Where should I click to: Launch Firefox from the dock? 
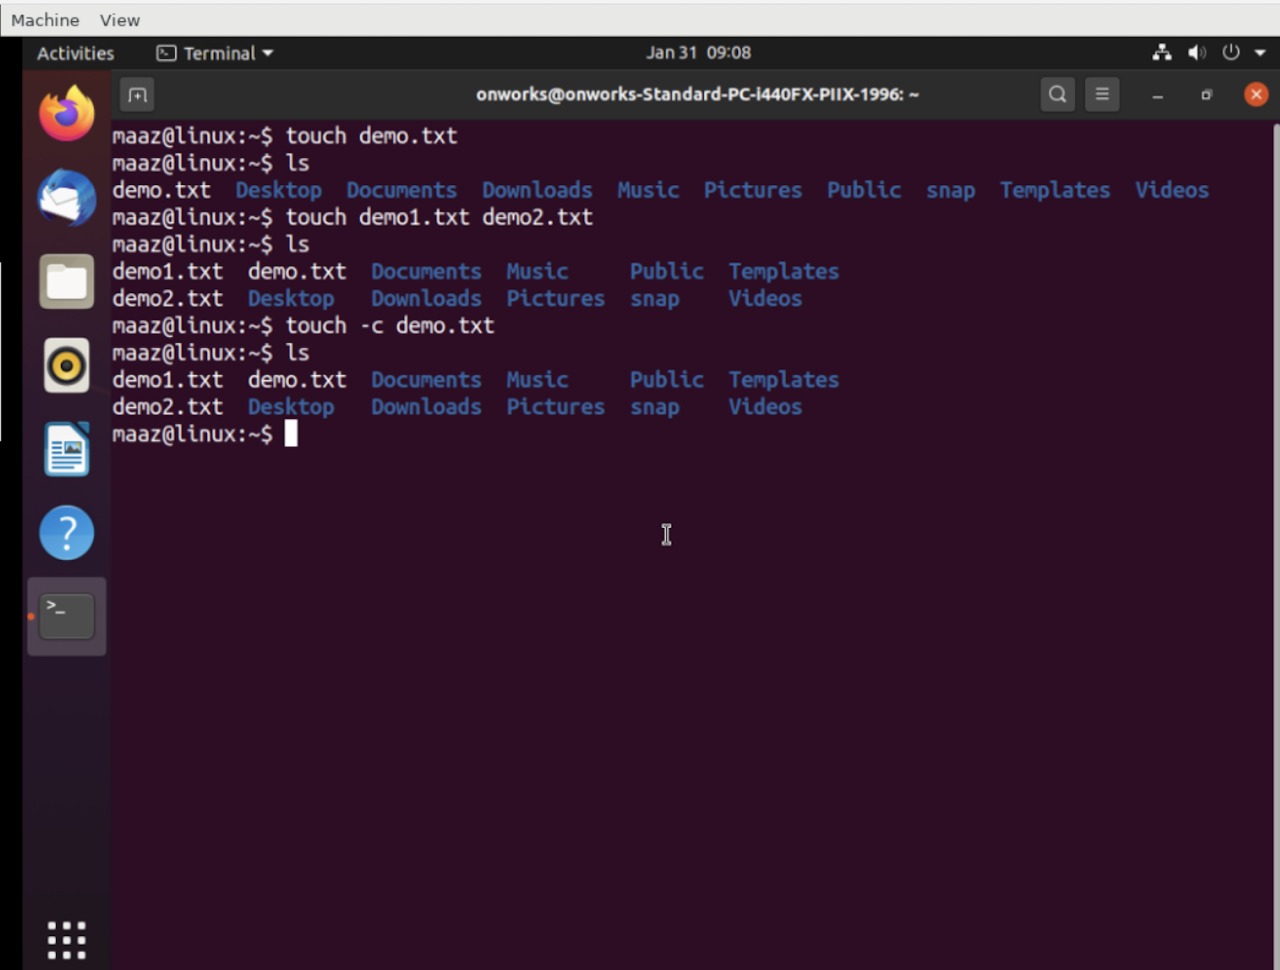pyautogui.click(x=67, y=113)
